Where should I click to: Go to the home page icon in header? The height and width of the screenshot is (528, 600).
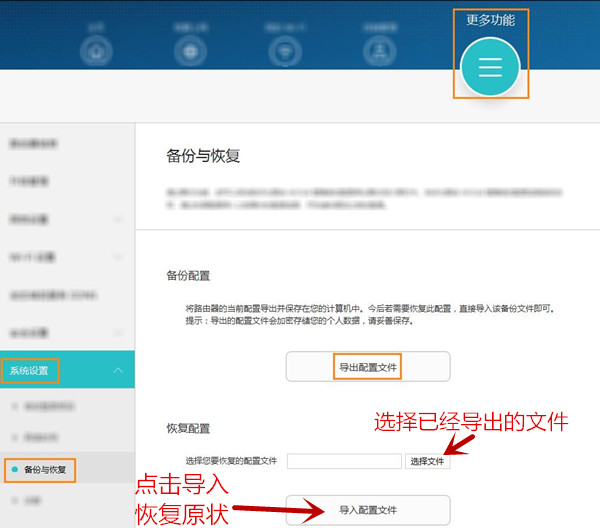(x=96, y=51)
